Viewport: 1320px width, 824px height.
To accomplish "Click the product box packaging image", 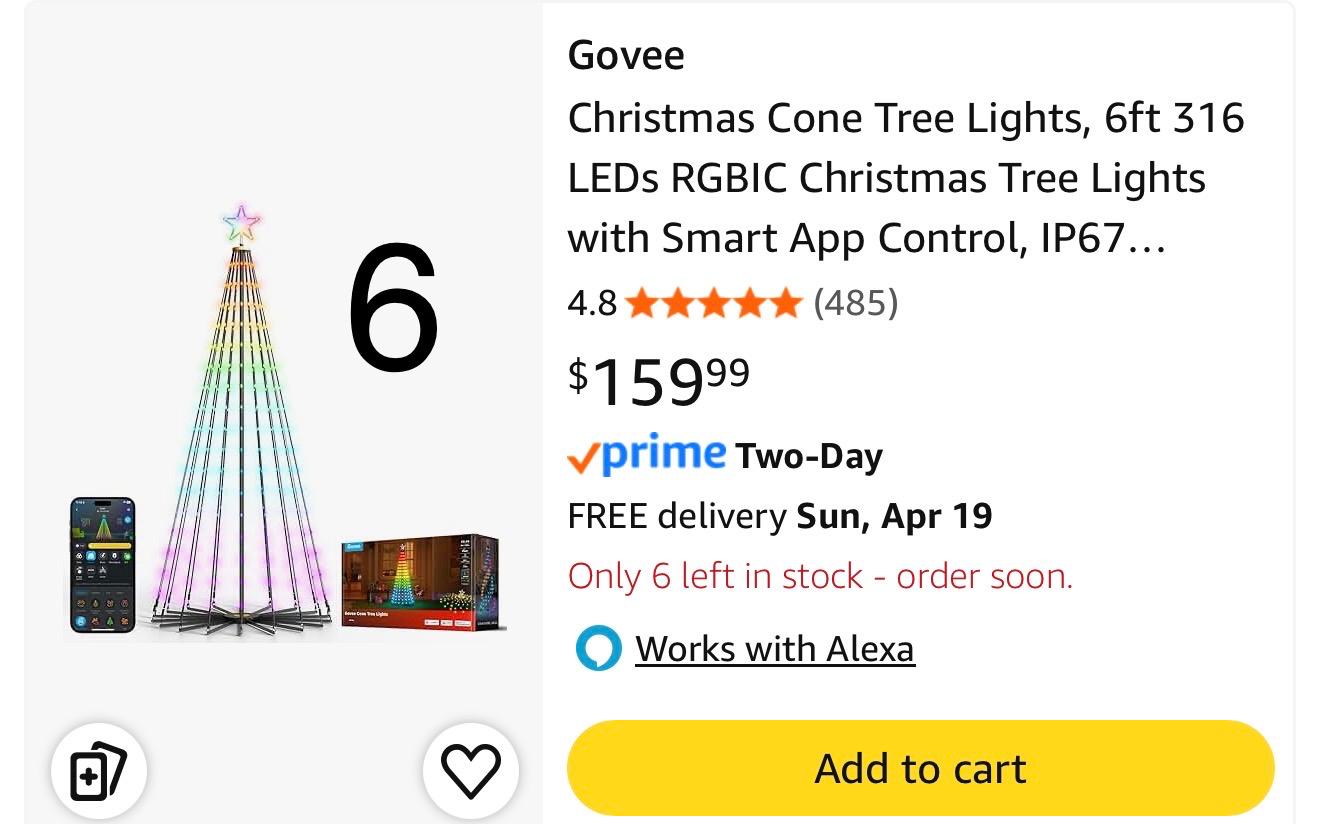I will click(x=419, y=581).
